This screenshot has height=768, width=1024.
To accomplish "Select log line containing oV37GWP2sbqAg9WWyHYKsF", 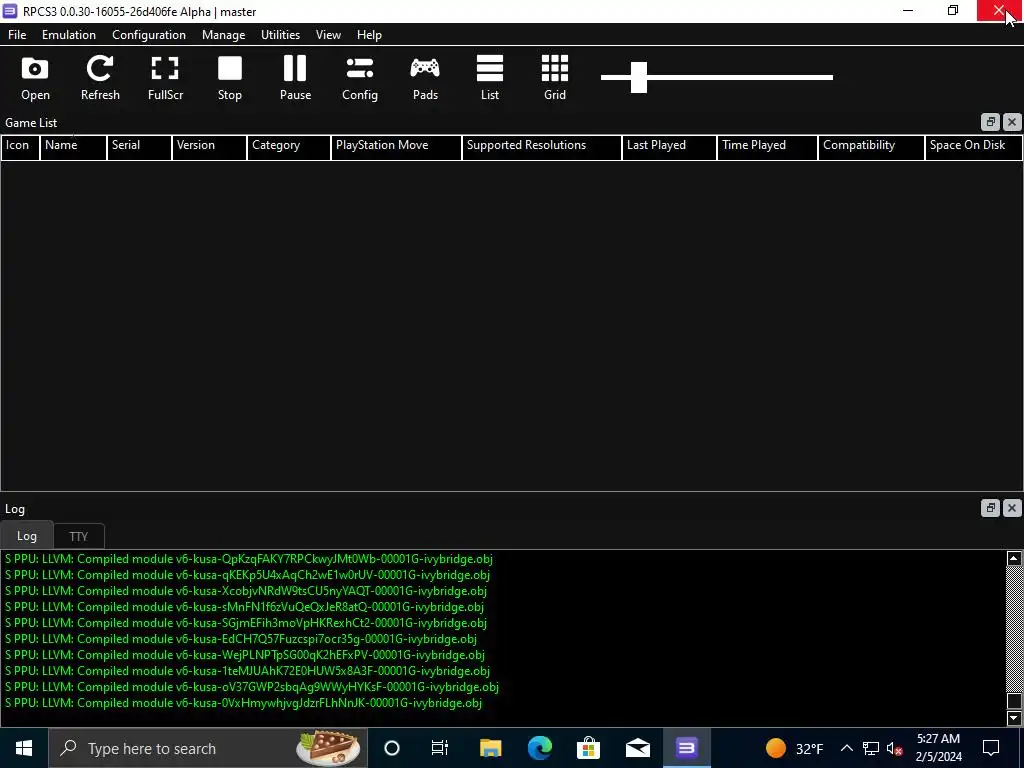I will click(x=251, y=687).
